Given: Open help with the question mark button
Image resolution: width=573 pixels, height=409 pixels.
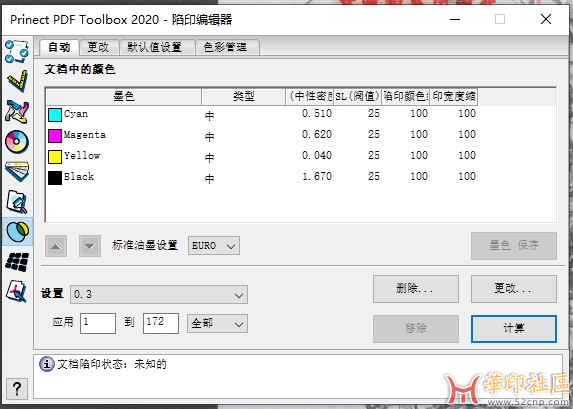Looking at the screenshot, I should click(16, 389).
